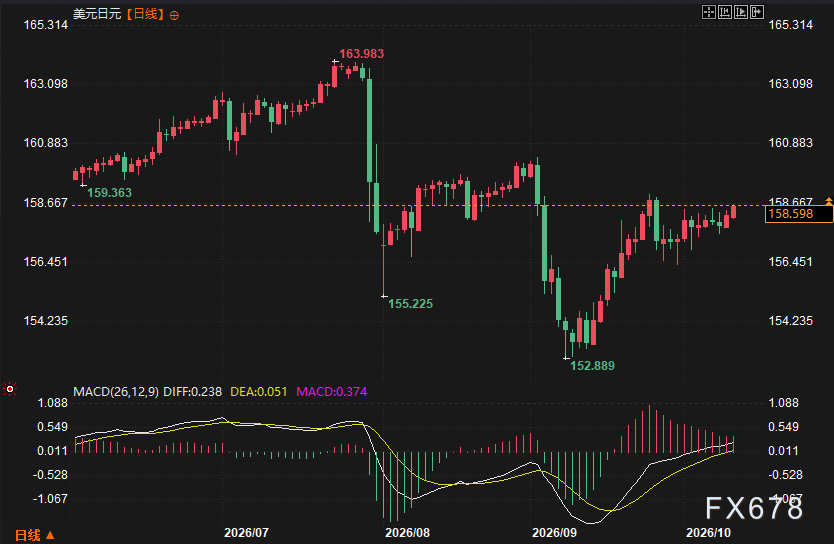Click the low price label 152.889
834x544 pixels.
(593, 366)
